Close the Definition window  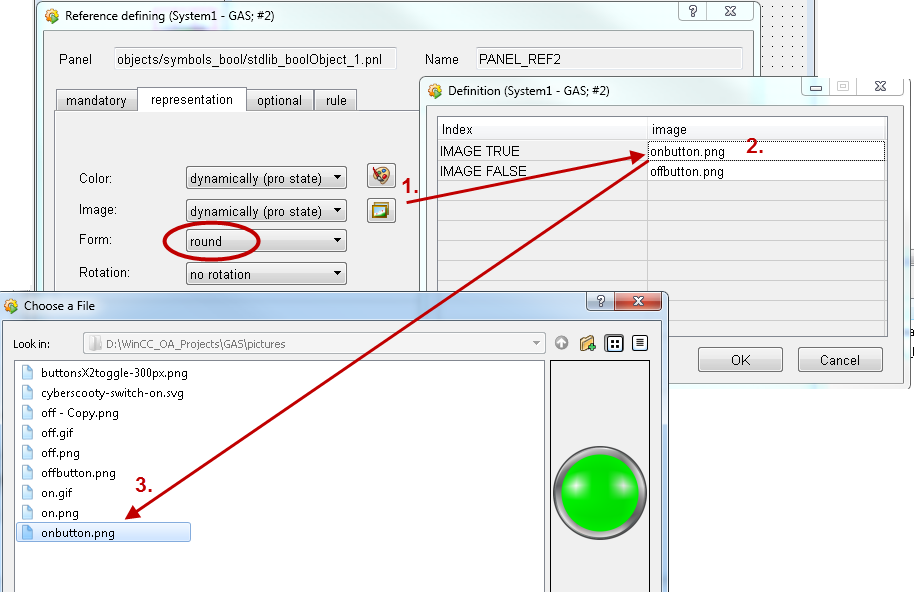(x=880, y=86)
